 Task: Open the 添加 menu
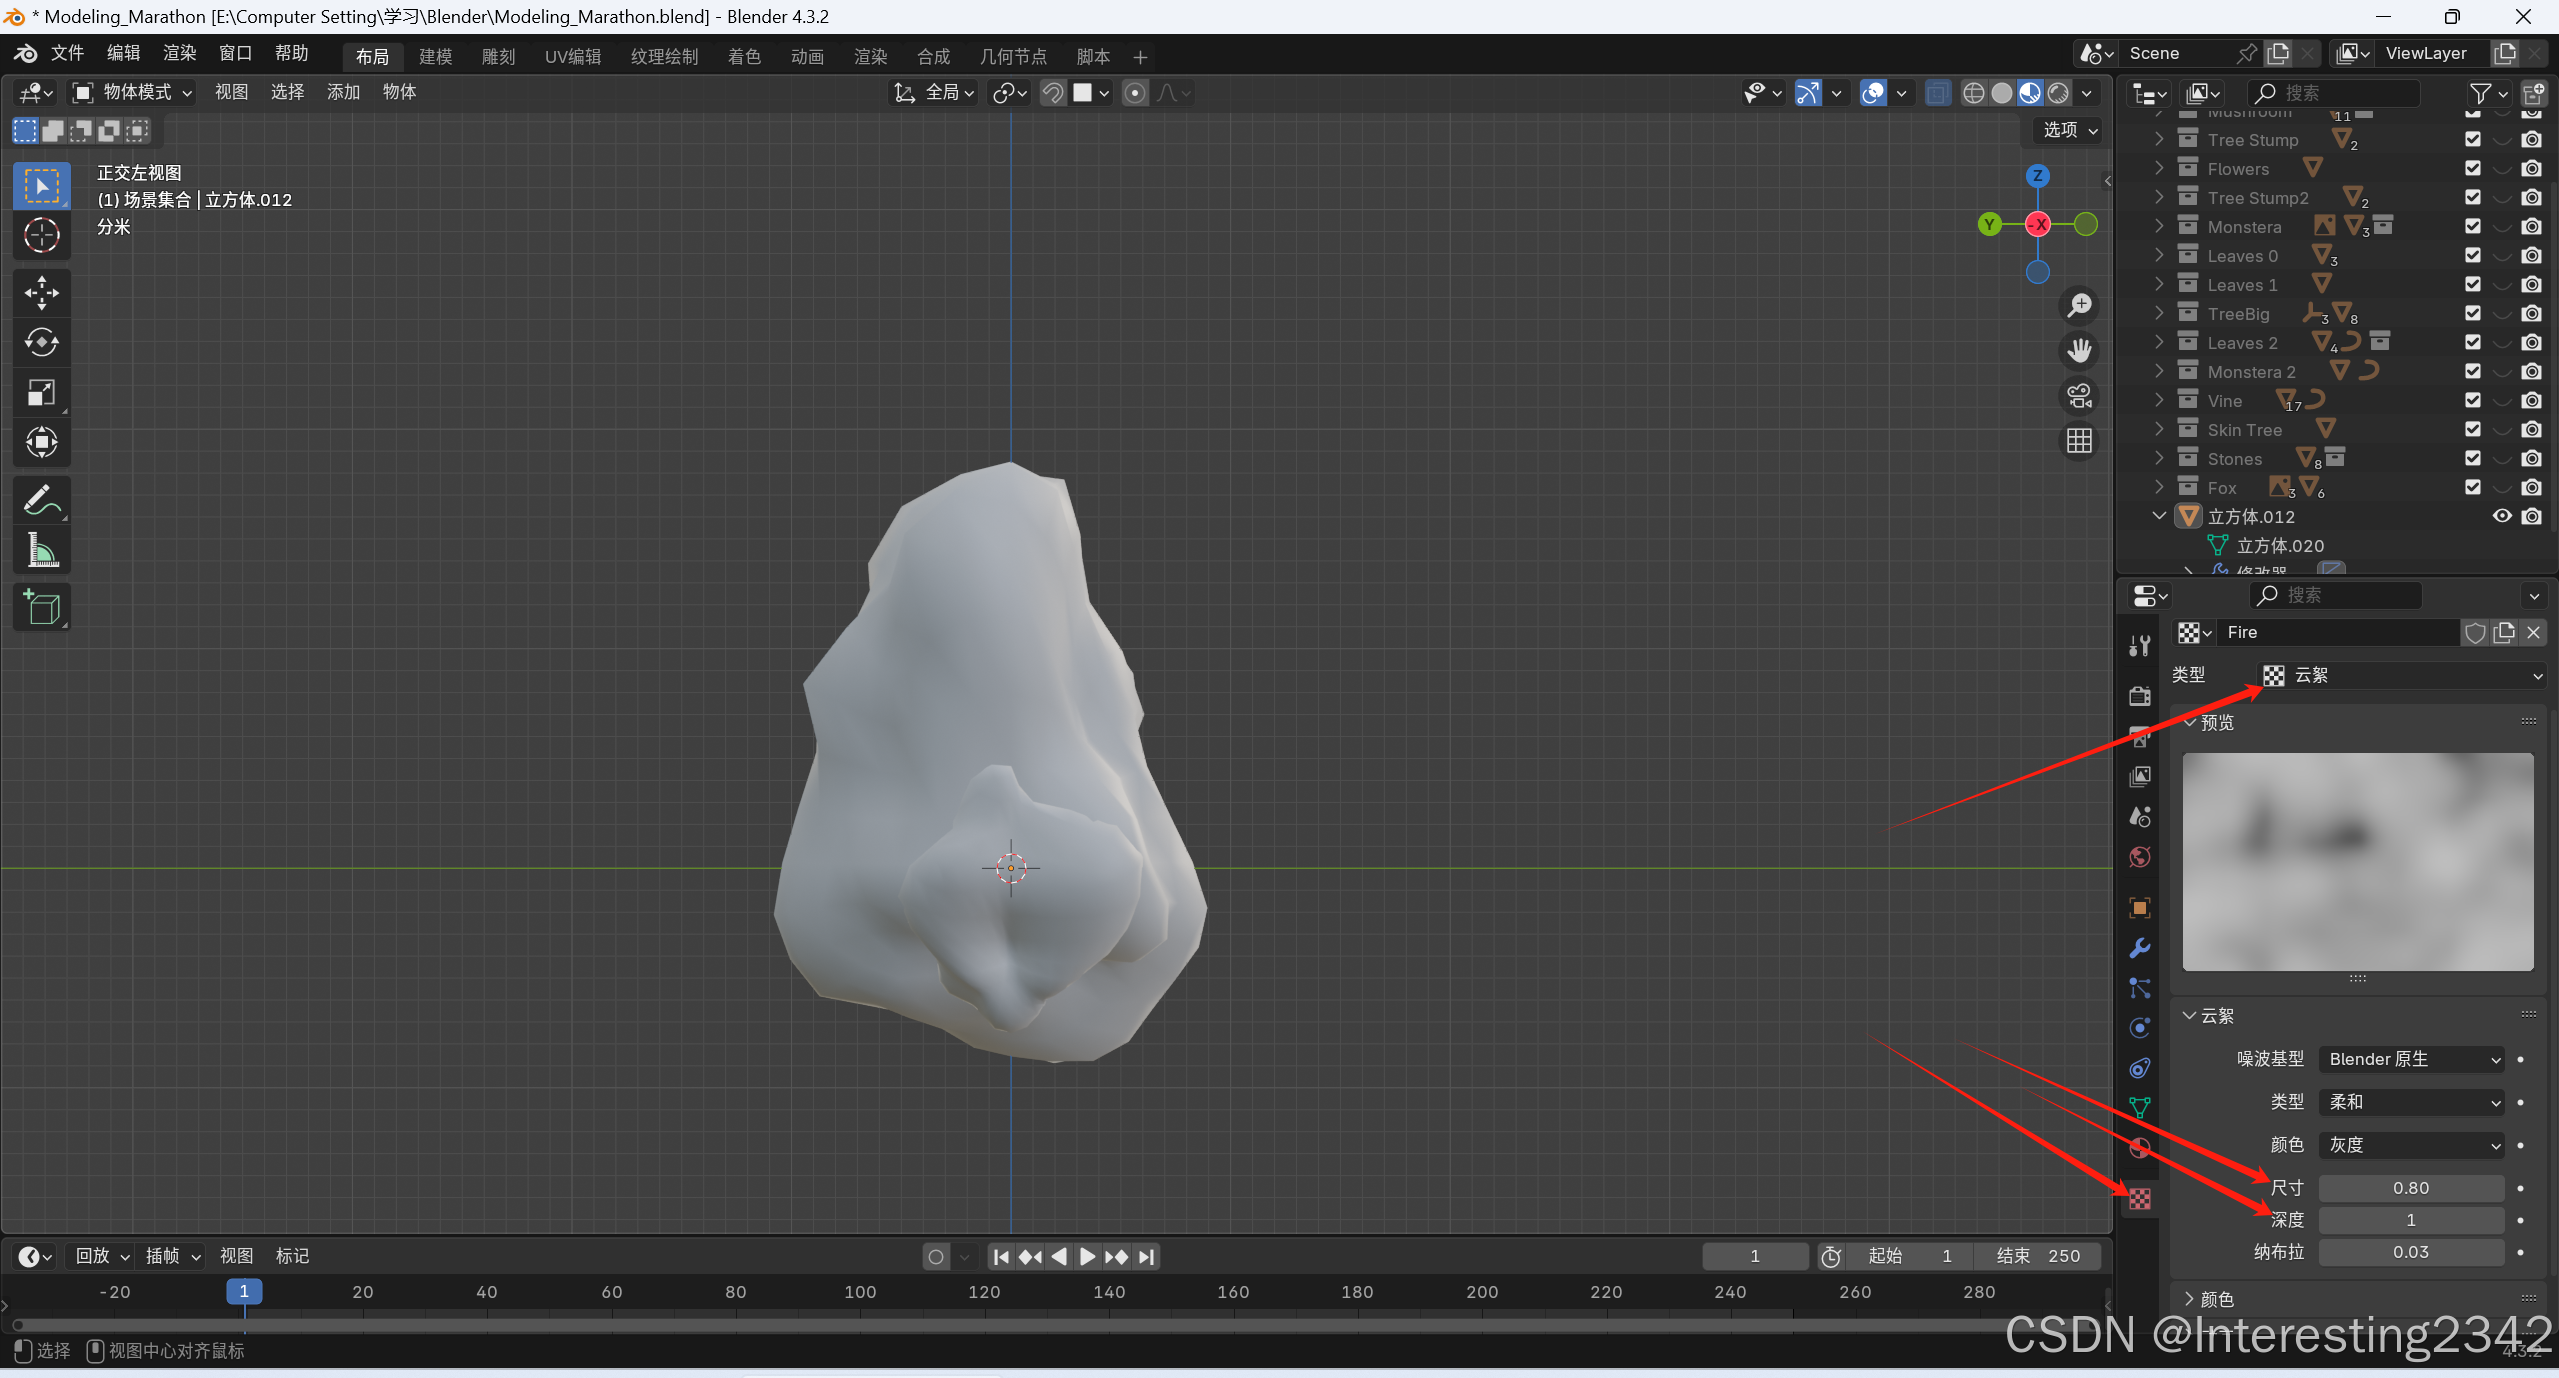[x=343, y=92]
